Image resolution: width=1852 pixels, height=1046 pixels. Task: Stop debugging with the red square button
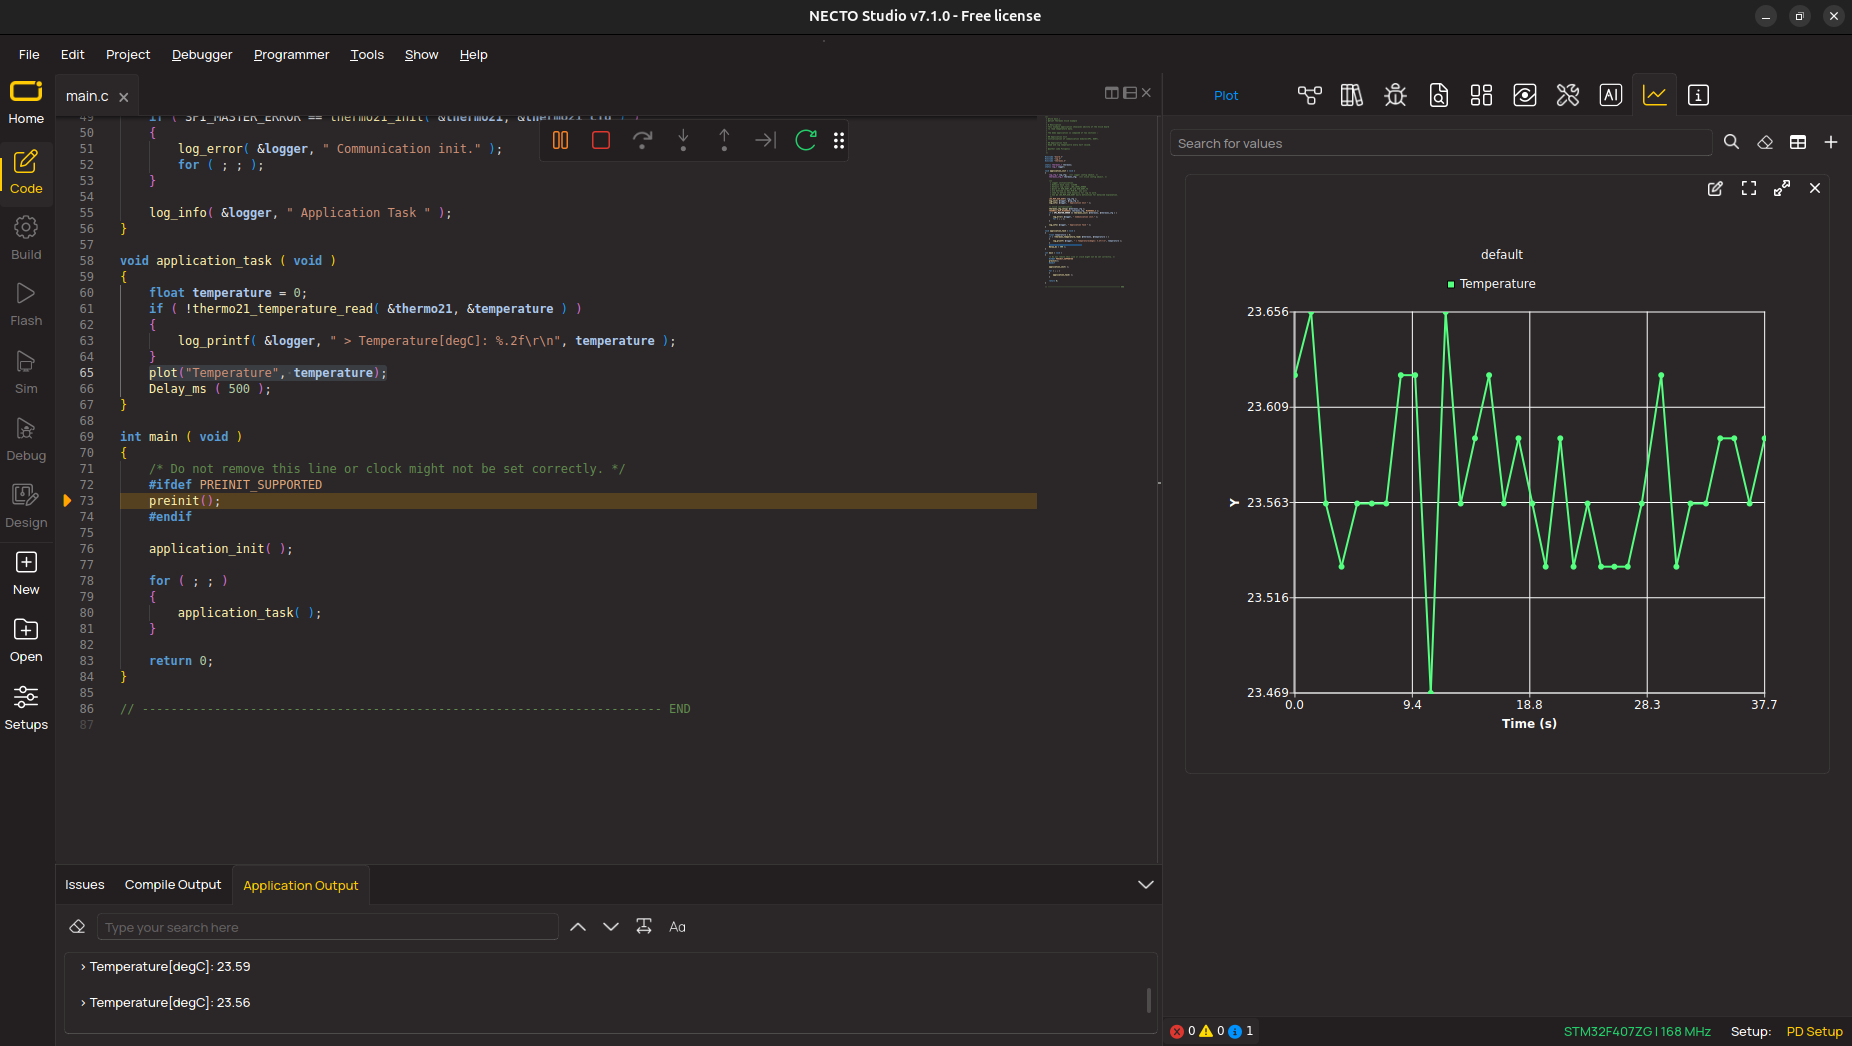pyautogui.click(x=601, y=141)
